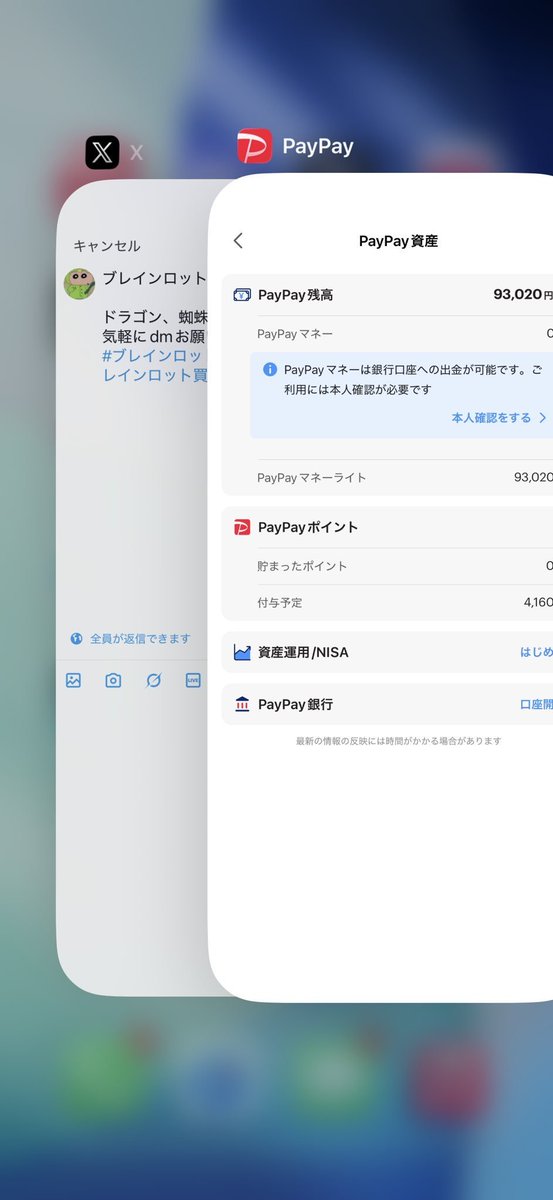Tap the PayPayマネーライト row label
This screenshot has height=1200, width=553.
pyautogui.click(x=312, y=478)
